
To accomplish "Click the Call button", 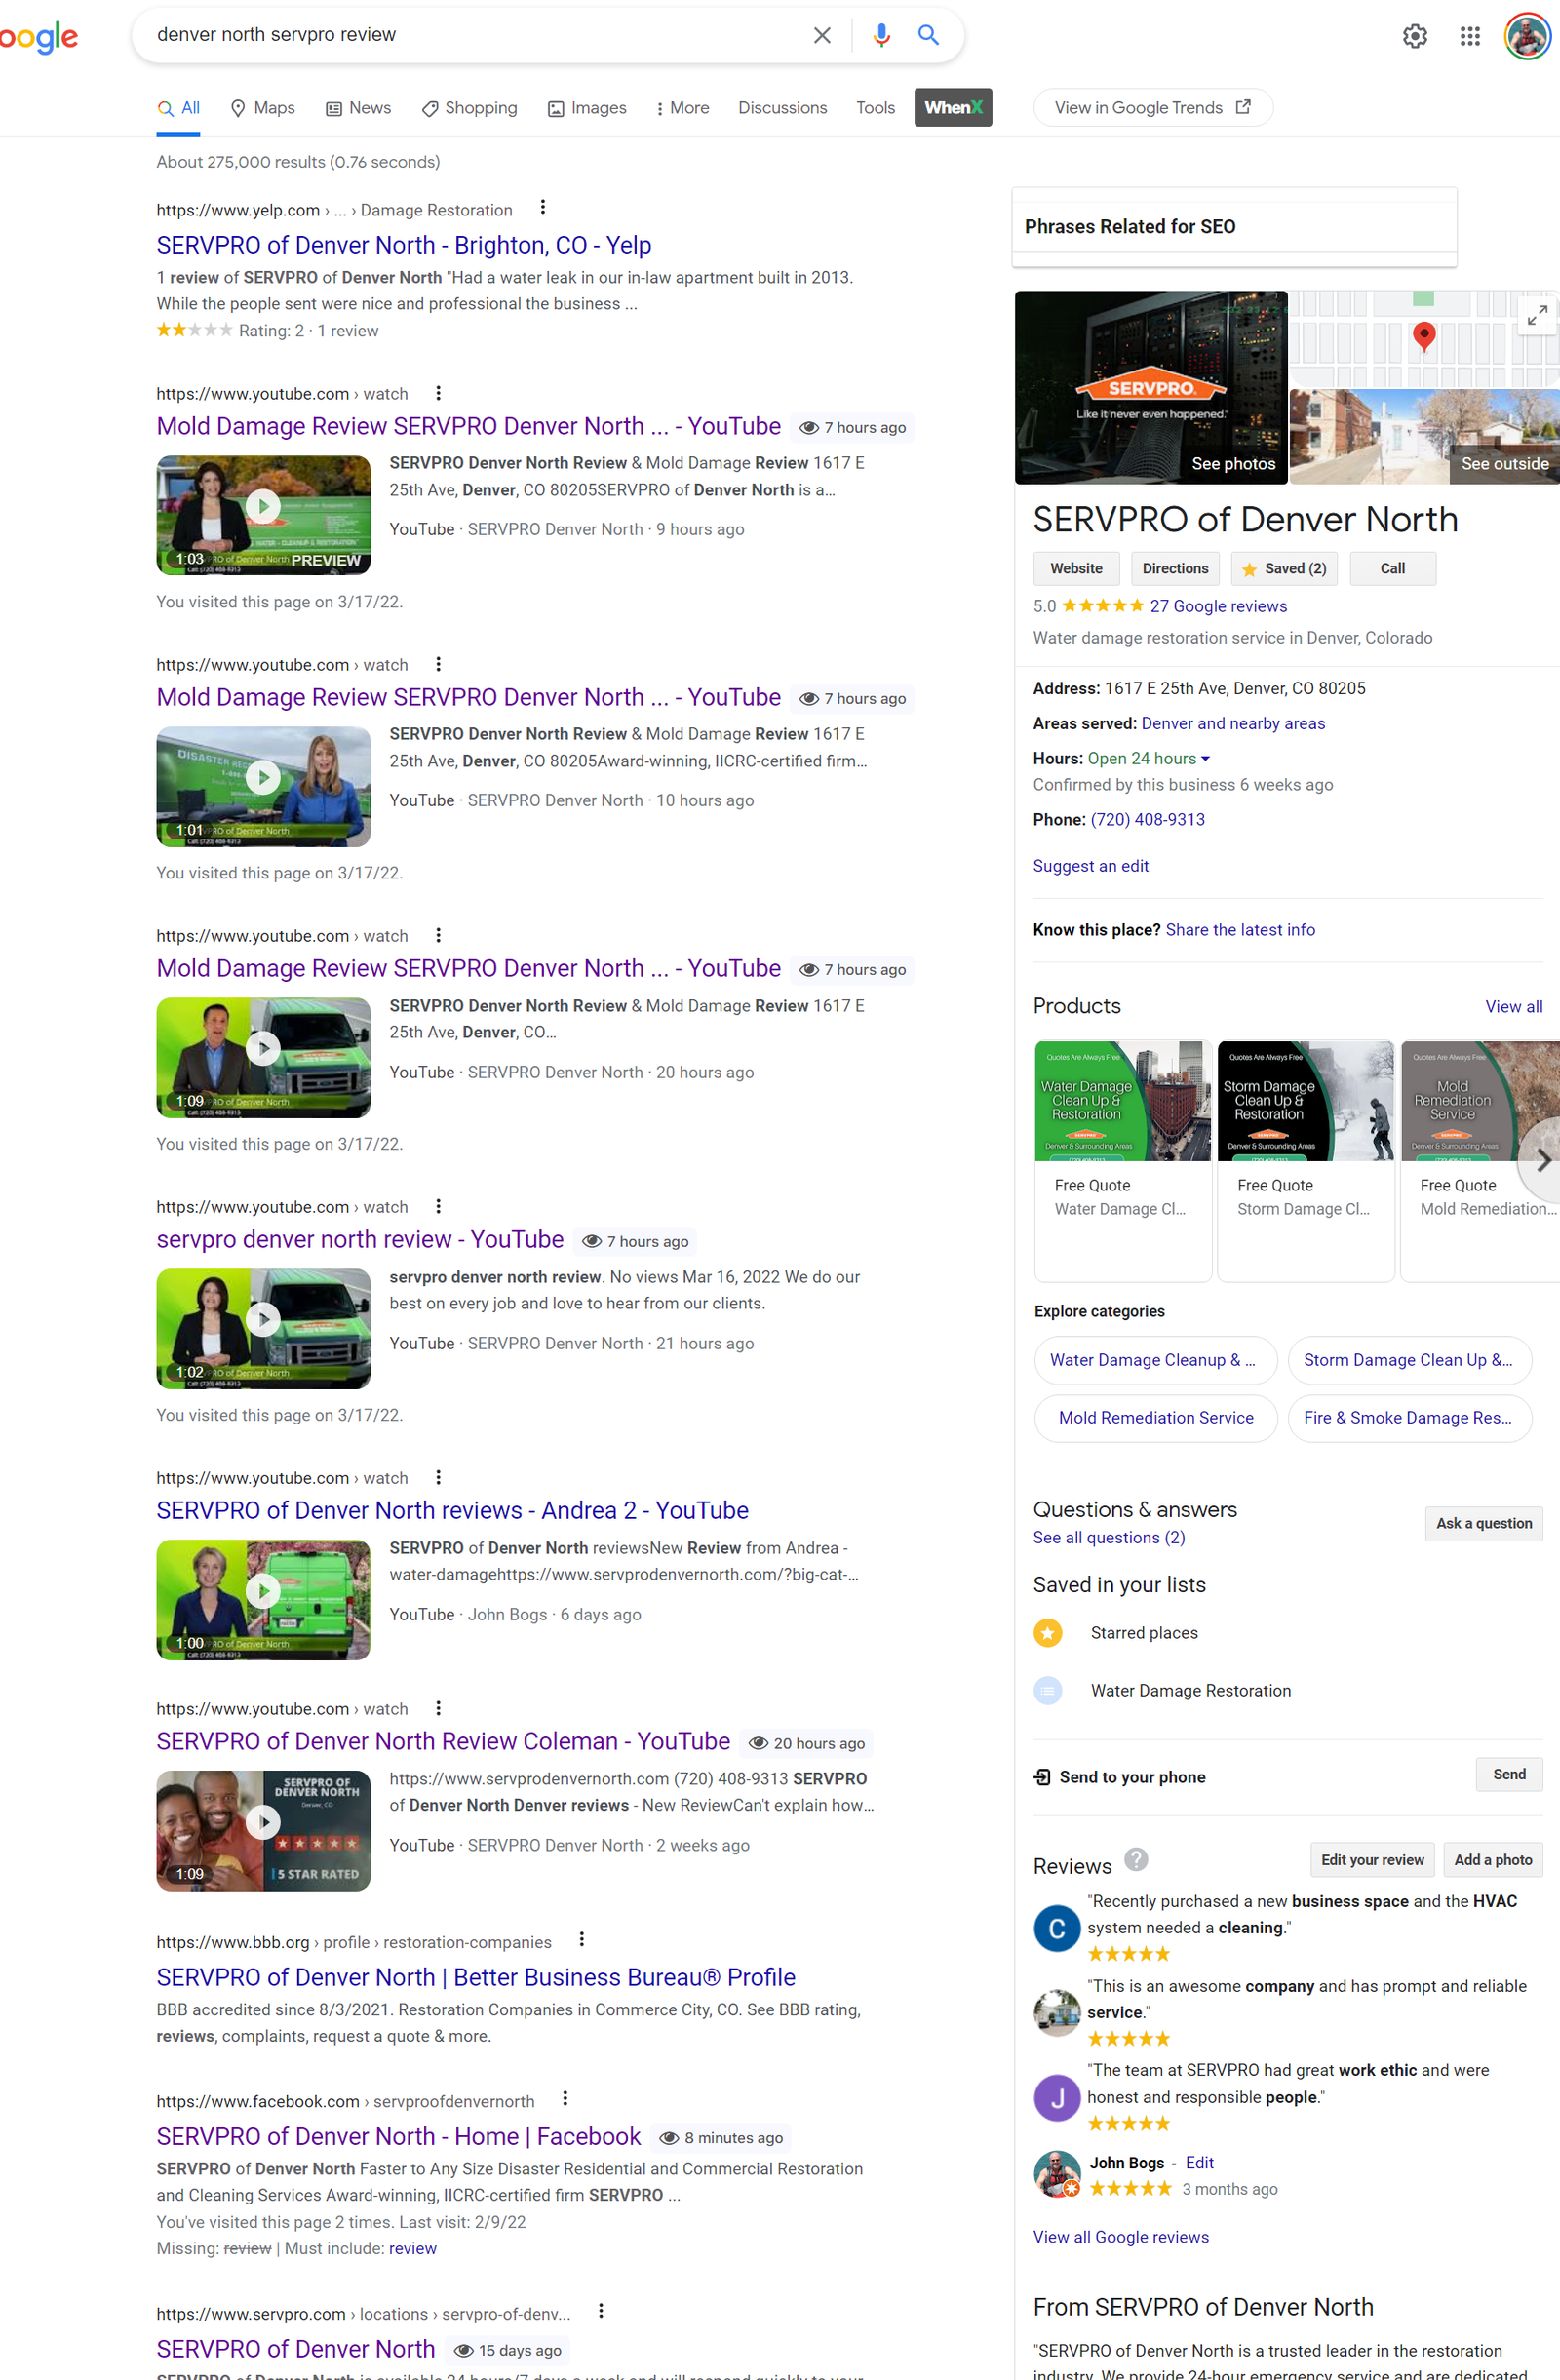I will [x=1392, y=569].
